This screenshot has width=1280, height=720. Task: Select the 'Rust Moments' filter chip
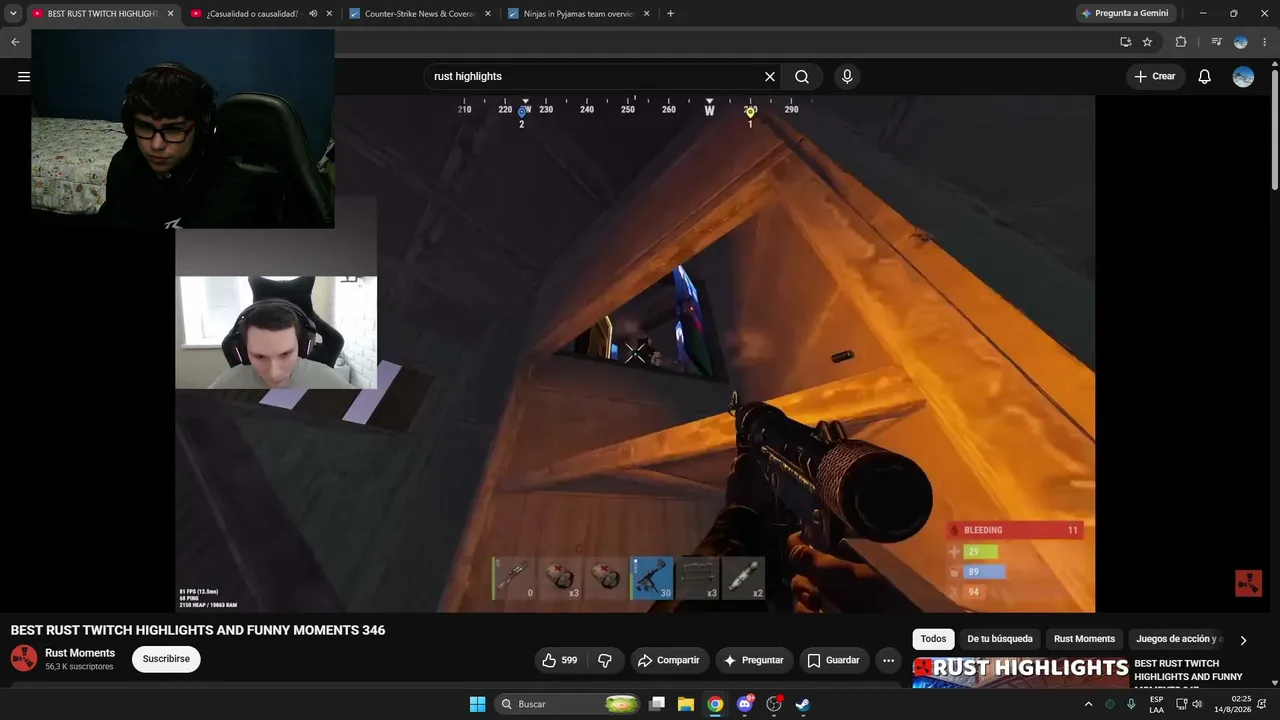(1084, 639)
